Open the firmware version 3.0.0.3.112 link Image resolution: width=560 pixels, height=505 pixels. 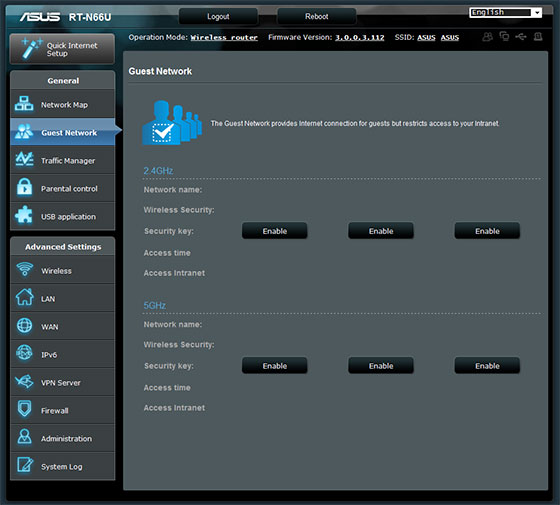[x=360, y=38]
